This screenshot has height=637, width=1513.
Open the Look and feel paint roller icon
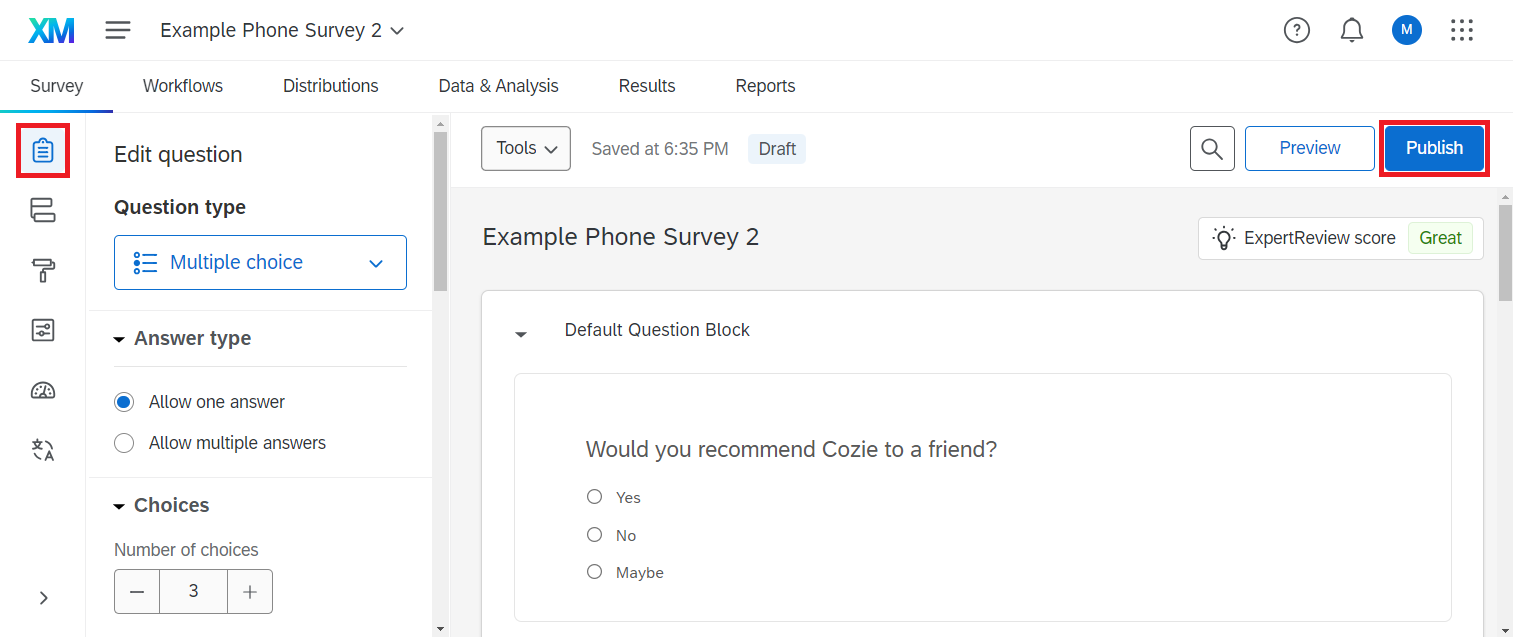pyautogui.click(x=43, y=270)
